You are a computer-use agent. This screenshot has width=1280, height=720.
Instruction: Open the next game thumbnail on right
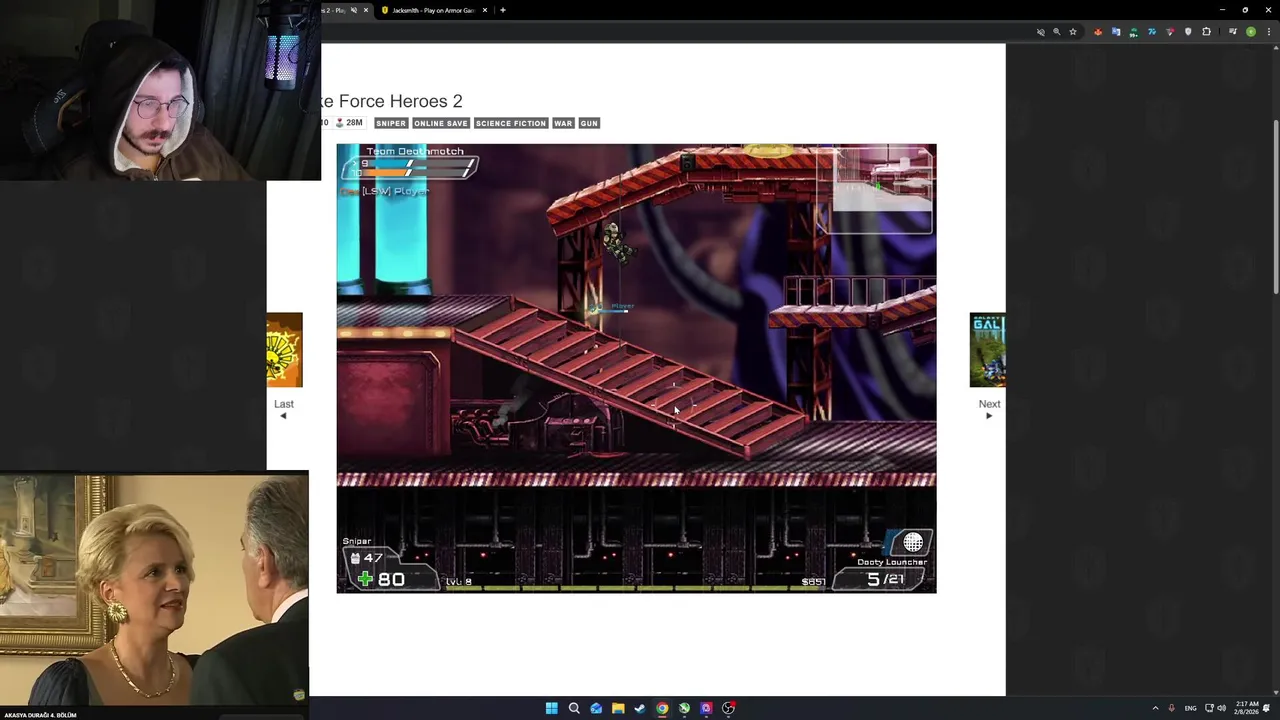click(x=987, y=350)
